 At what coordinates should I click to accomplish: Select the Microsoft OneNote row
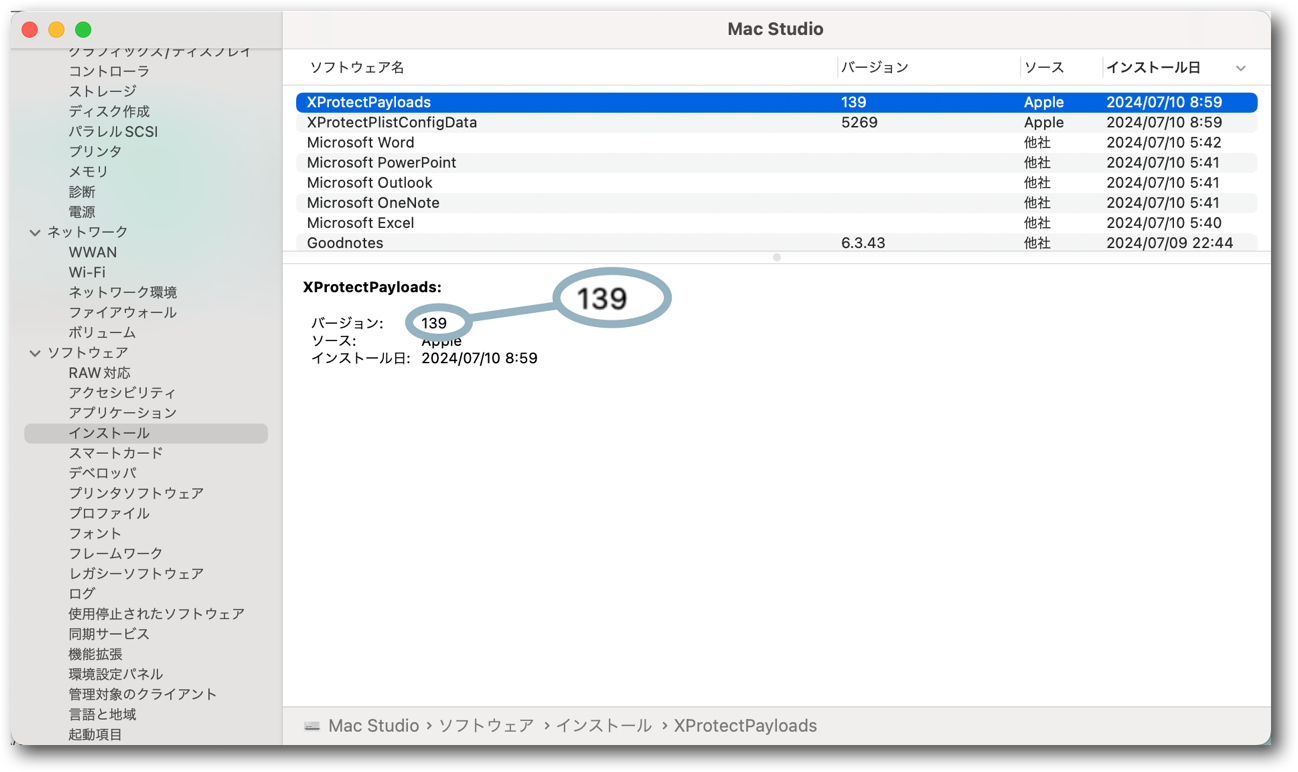click(776, 202)
